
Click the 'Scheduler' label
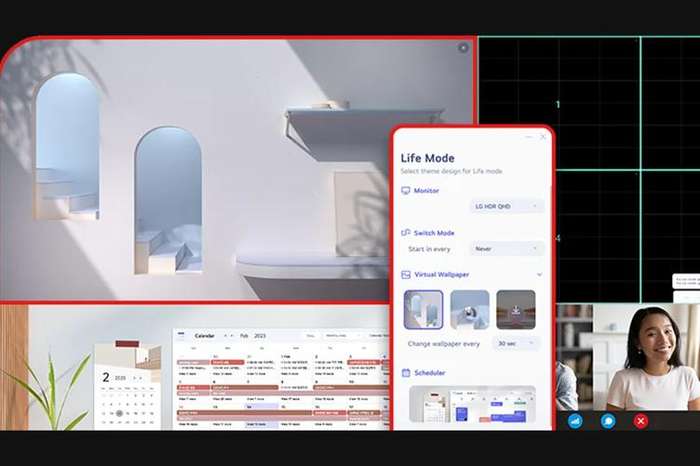point(429,373)
